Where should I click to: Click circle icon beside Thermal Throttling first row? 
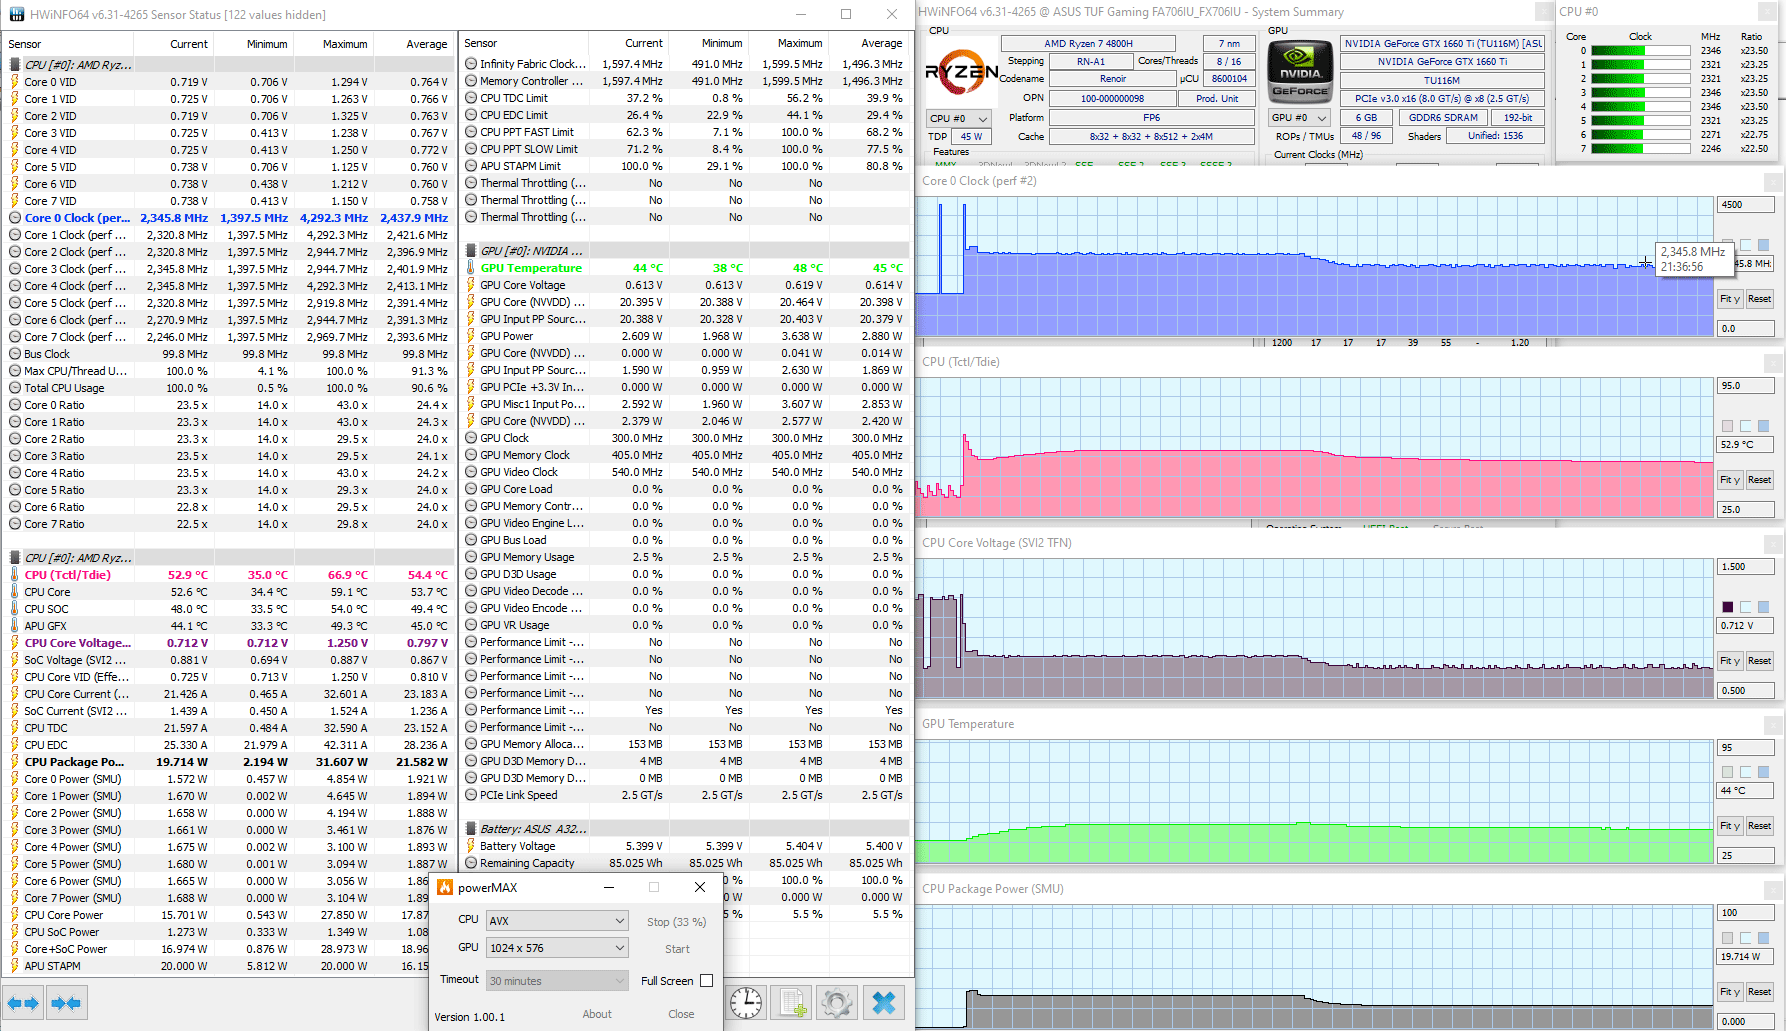(x=471, y=183)
